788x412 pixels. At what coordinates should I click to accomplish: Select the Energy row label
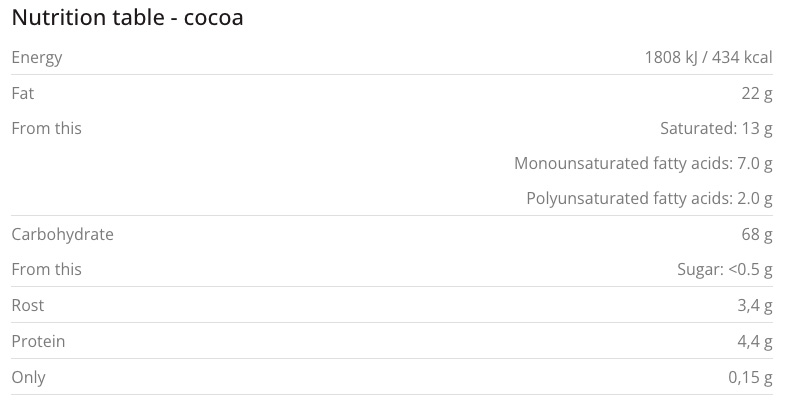point(36,58)
